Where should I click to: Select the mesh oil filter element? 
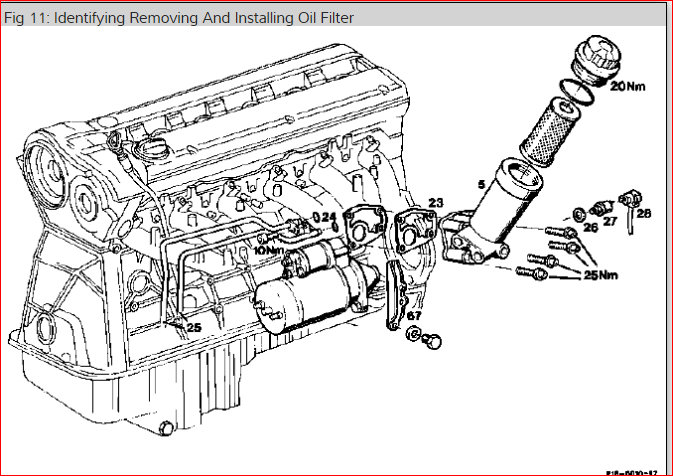pos(550,132)
